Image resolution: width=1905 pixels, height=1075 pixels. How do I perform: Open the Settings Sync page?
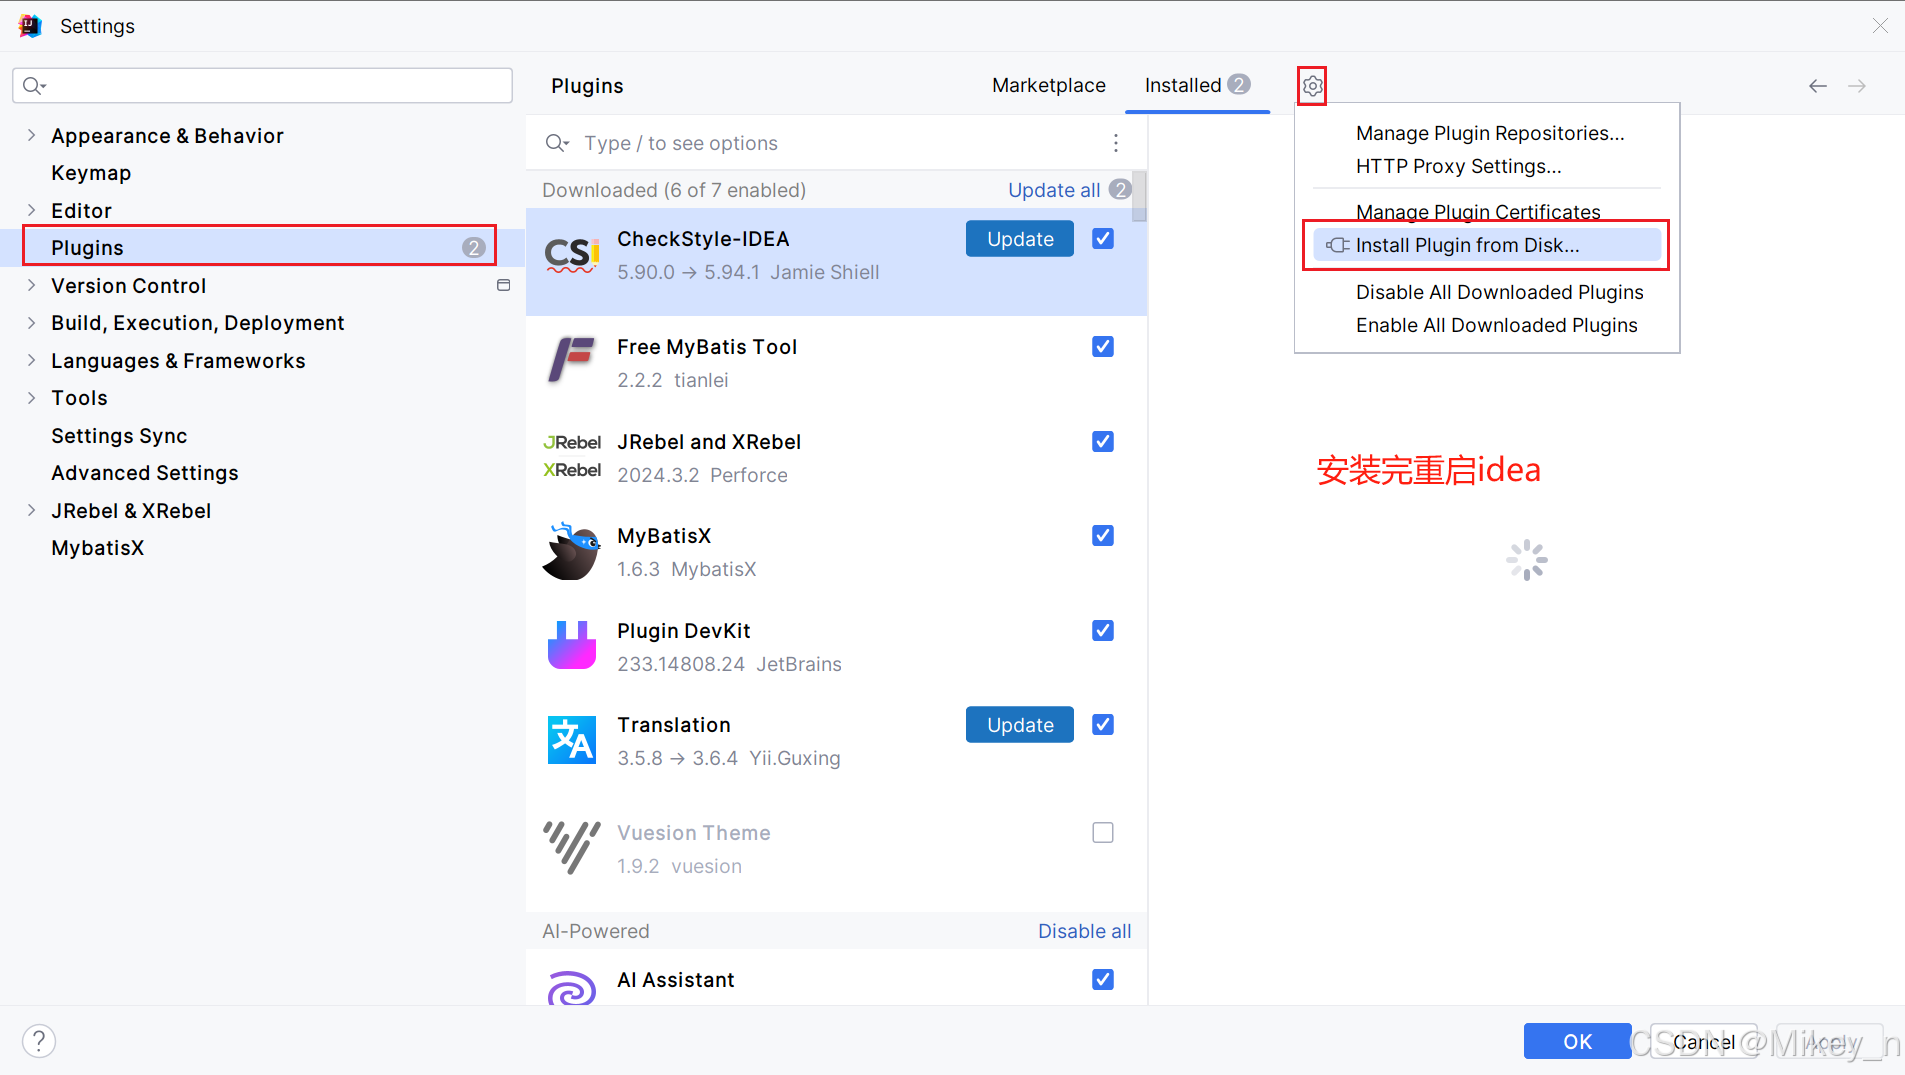(x=119, y=436)
